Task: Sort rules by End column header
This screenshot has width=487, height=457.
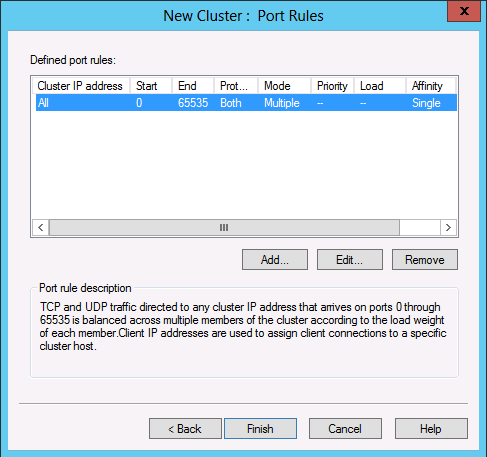Action: [x=193, y=86]
